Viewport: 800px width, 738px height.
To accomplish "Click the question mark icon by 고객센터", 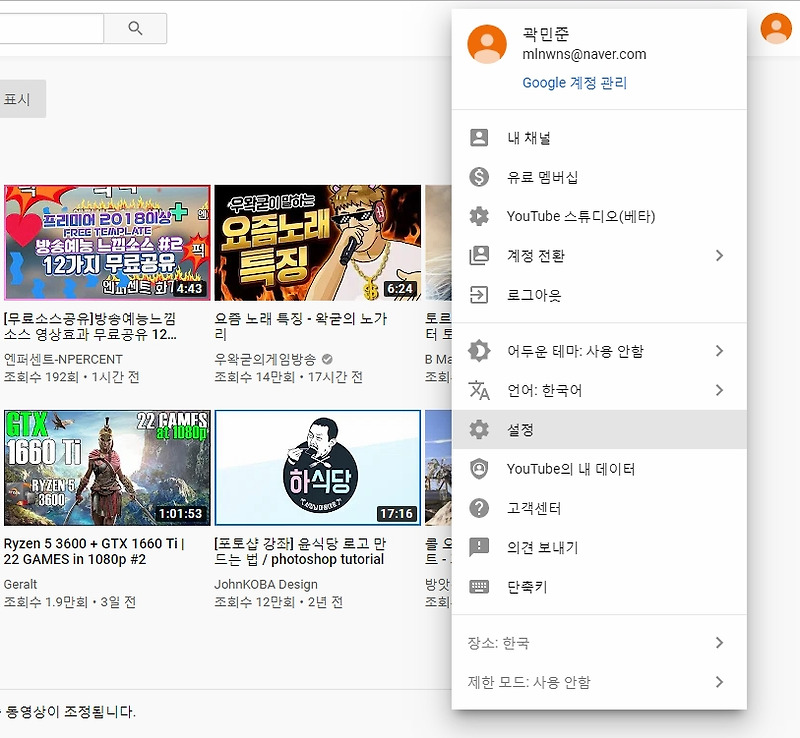I will tap(479, 508).
